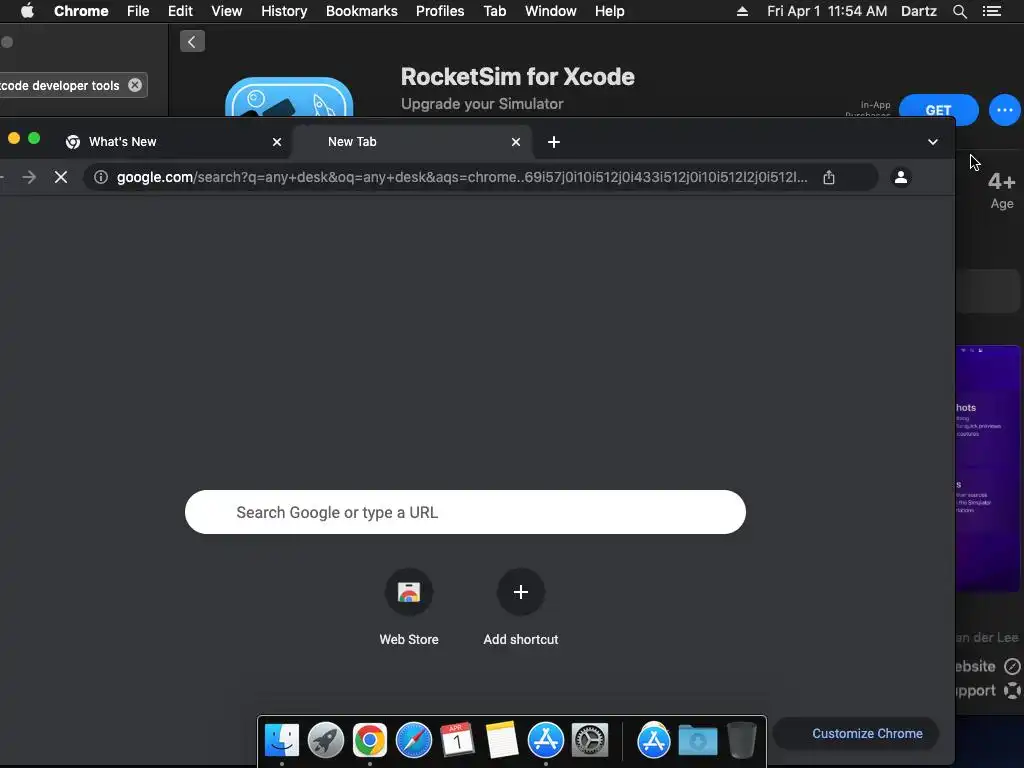Open Launchpad from the Dock
This screenshot has width=1024, height=768.
click(326, 741)
